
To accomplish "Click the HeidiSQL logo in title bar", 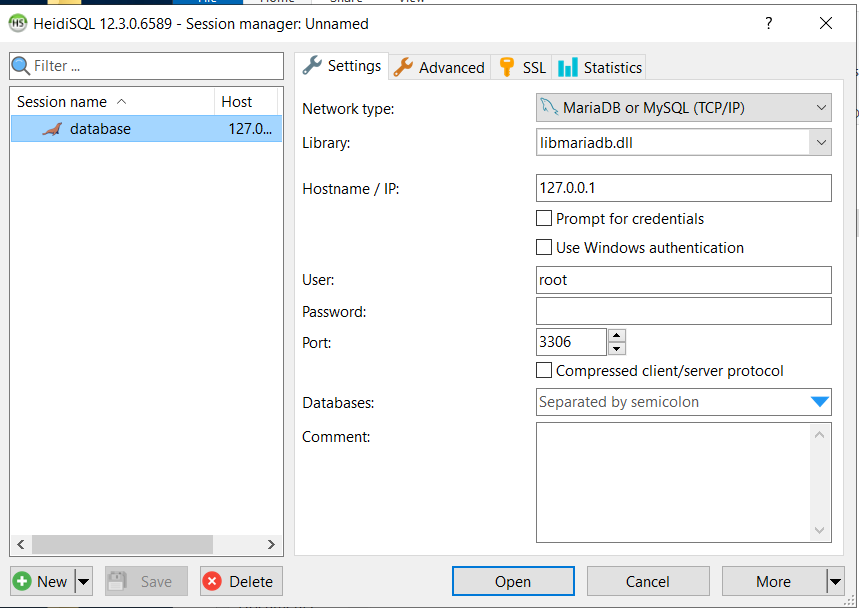I will point(18,24).
